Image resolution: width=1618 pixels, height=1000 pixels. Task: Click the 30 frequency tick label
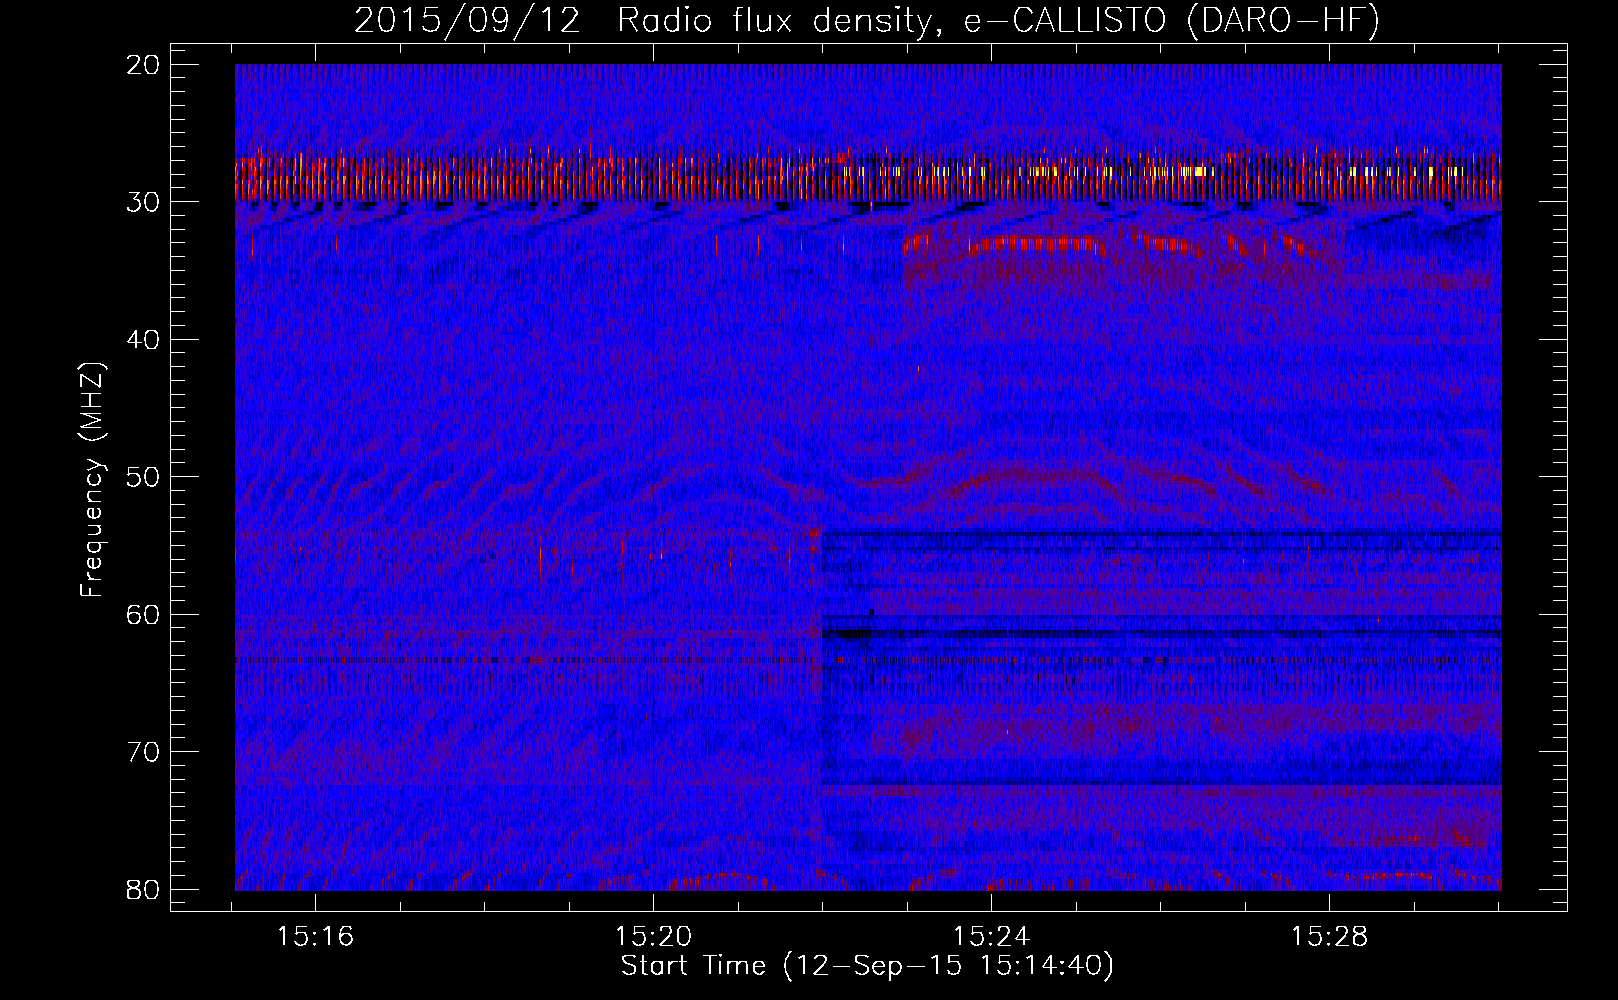(144, 202)
